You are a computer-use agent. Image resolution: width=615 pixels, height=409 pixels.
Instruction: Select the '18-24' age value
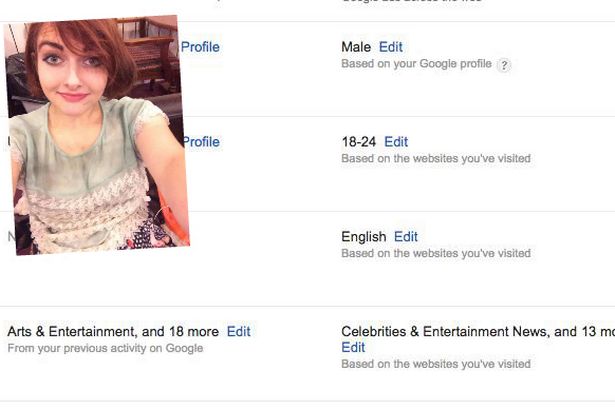tap(358, 142)
